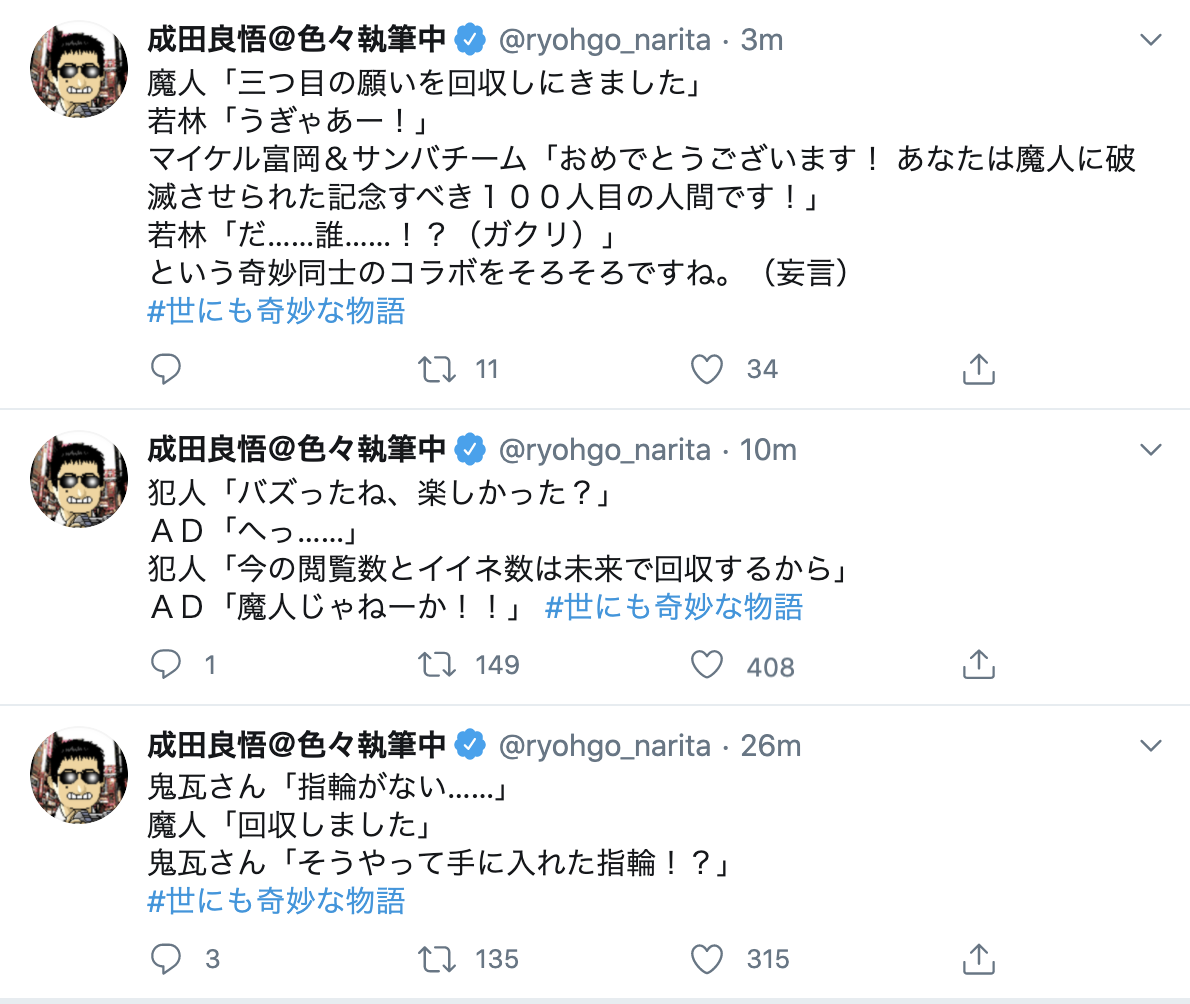Open the more-options chevron on the 3m tweet

[x=1151, y=41]
